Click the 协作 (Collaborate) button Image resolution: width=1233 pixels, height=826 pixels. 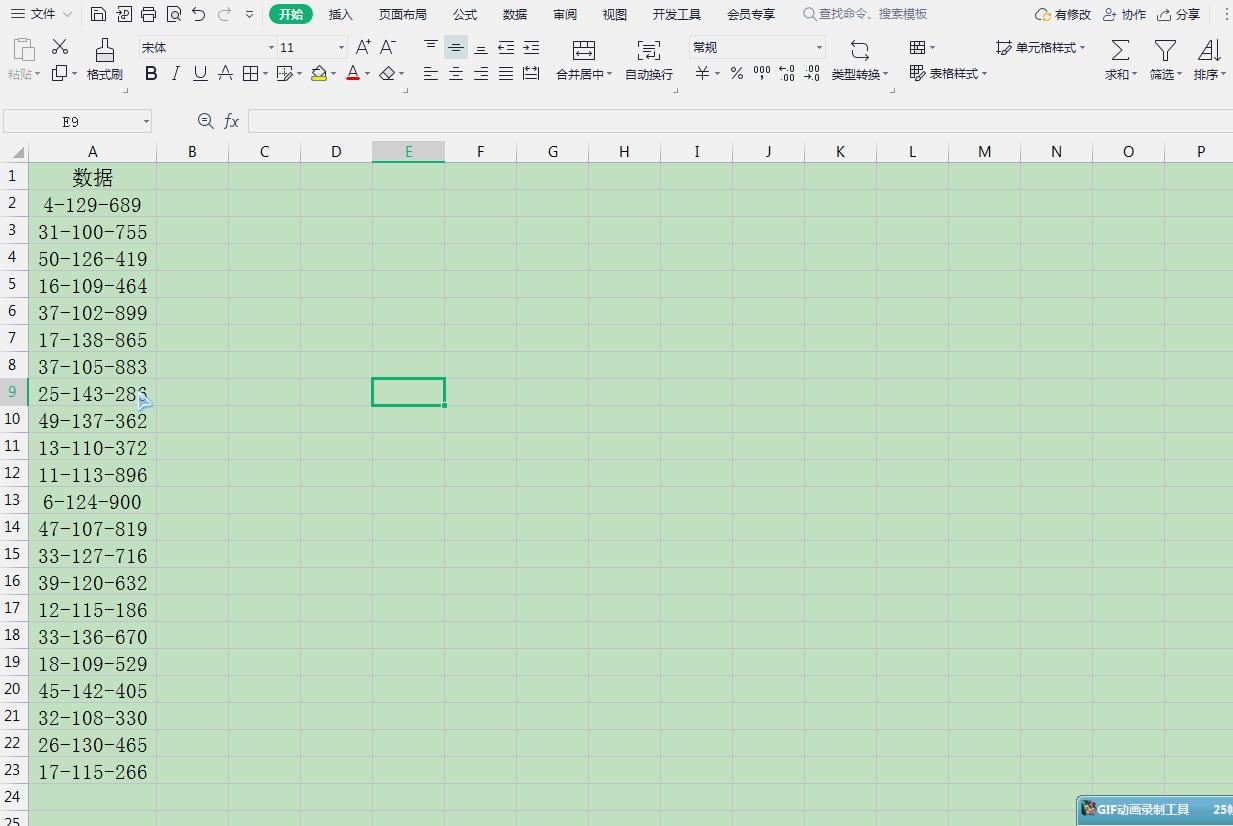coord(1125,14)
